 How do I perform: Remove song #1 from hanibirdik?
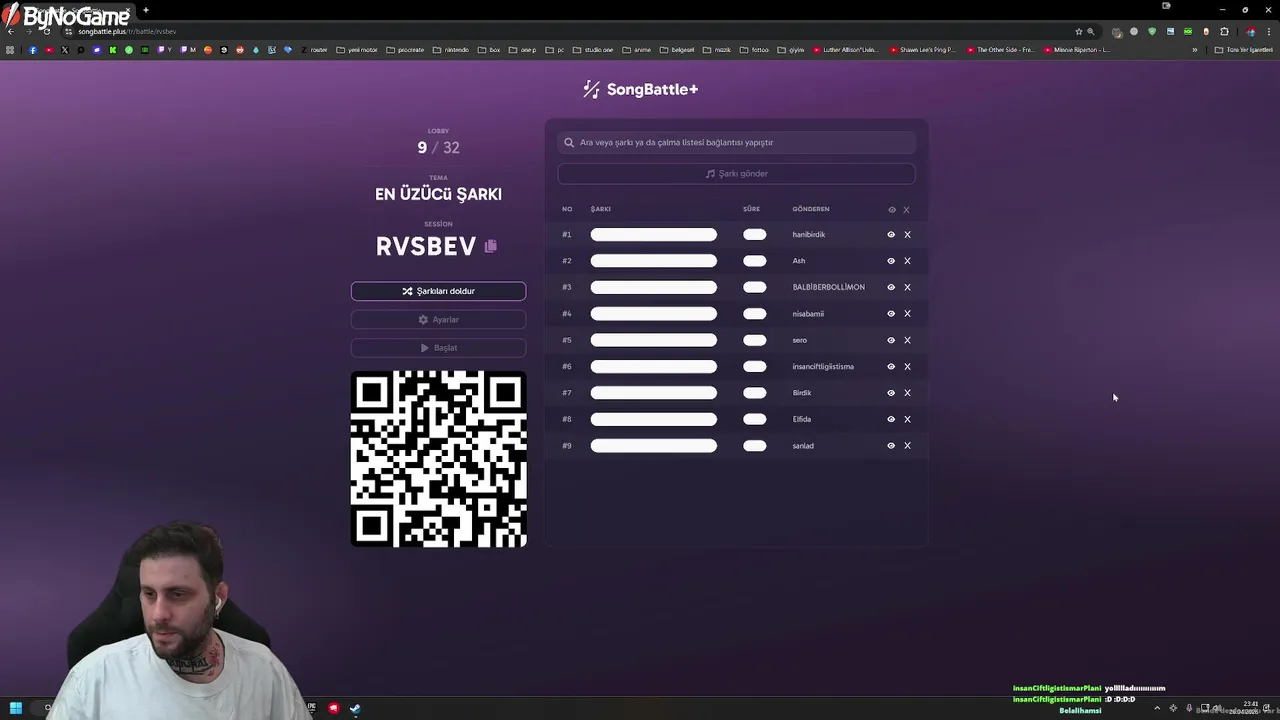click(907, 234)
